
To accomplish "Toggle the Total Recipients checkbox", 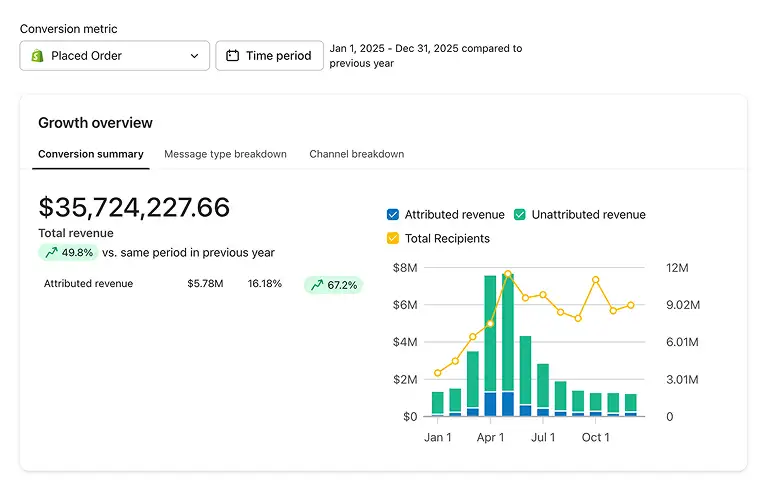I will 393,238.
